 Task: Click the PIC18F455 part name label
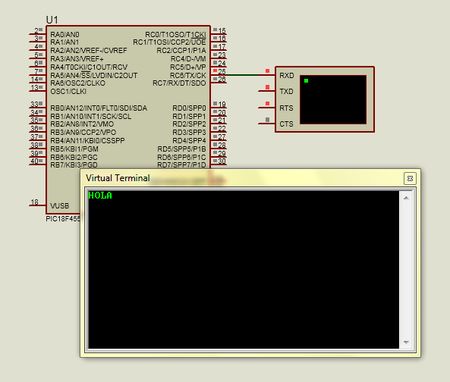point(63,219)
